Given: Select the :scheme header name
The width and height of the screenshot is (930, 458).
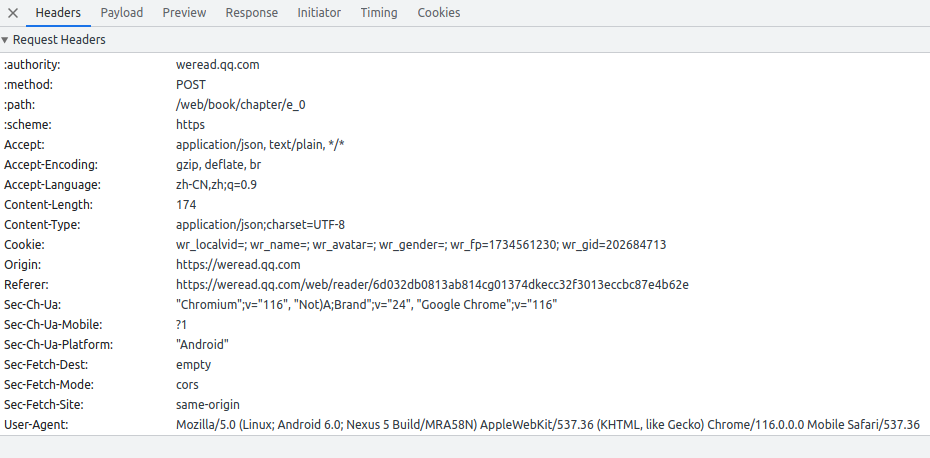Looking at the screenshot, I should click(x=28, y=125).
